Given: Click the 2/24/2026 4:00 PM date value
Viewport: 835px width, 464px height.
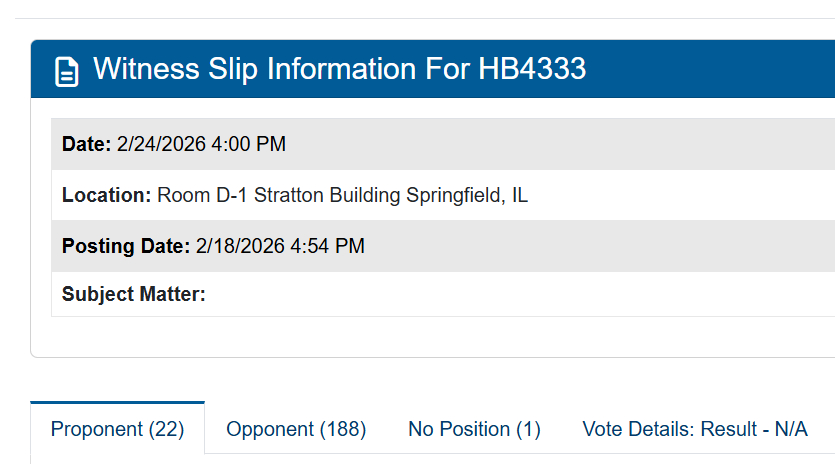Looking at the screenshot, I should 201,145.
